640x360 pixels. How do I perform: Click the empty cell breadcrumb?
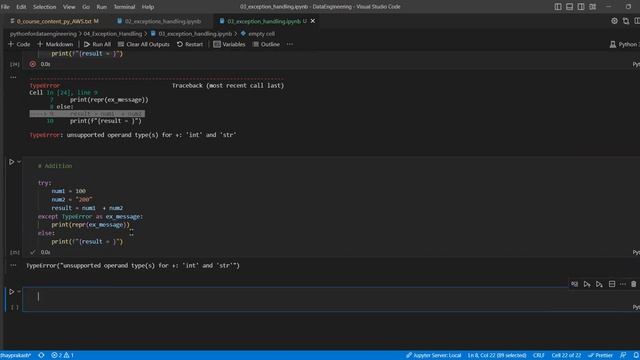tap(258, 34)
